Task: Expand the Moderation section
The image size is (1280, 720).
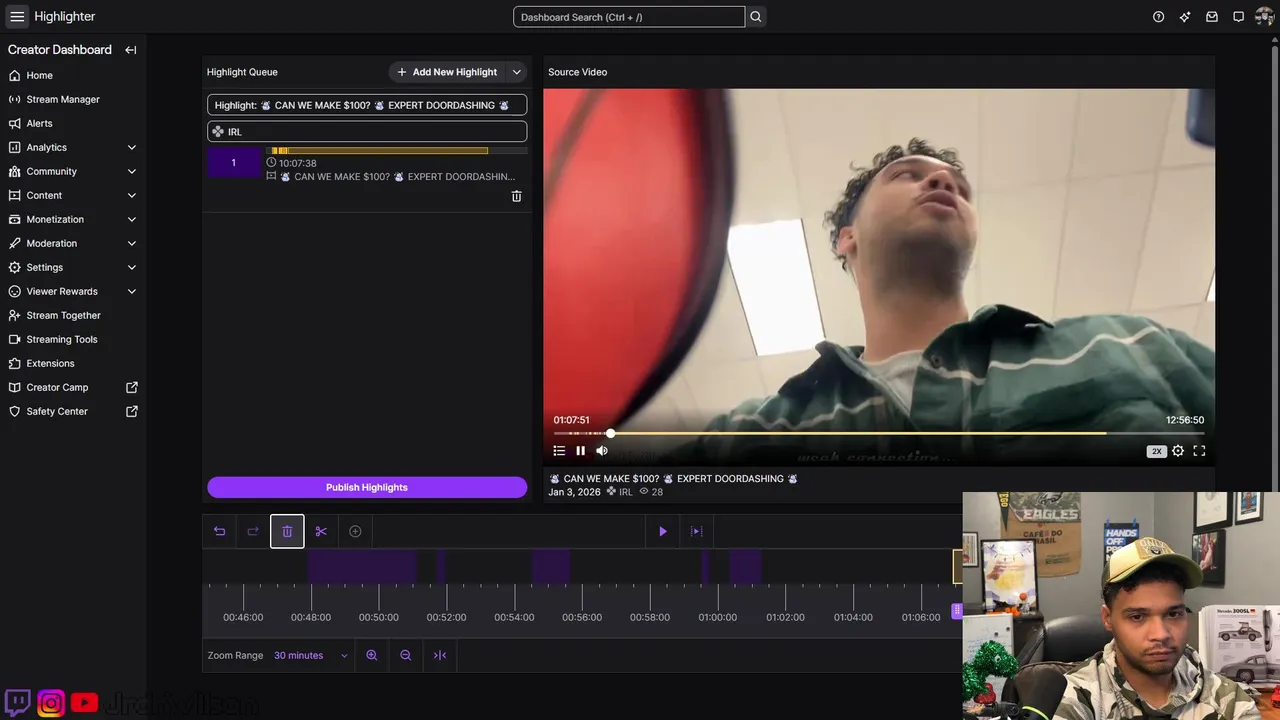Action: (x=132, y=243)
